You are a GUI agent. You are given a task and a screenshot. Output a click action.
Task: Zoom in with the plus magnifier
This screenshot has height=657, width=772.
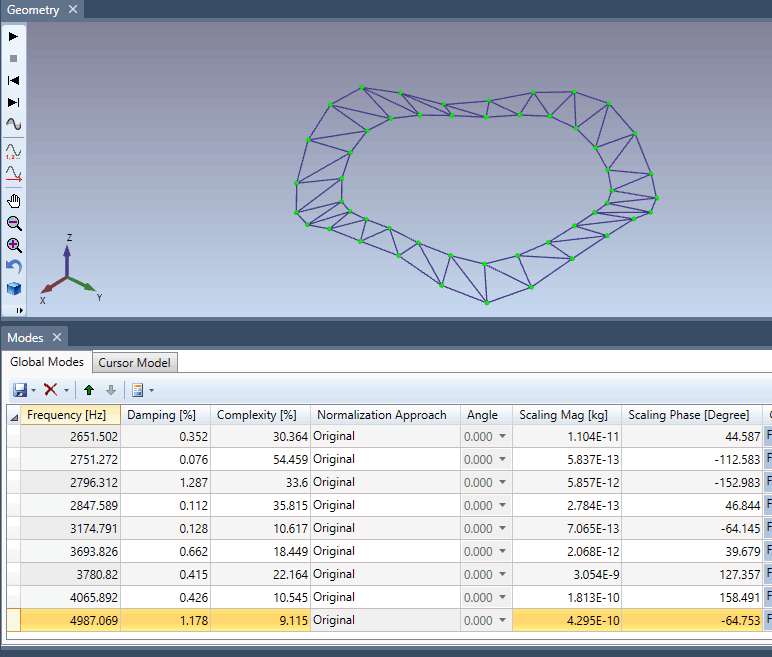point(13,245)
